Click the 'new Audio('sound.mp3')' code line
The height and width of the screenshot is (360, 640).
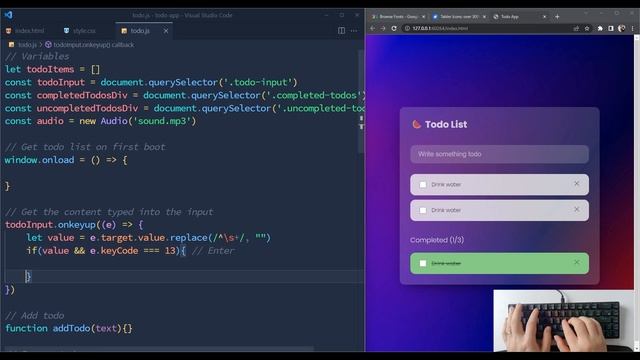click(x=100, y=121)
